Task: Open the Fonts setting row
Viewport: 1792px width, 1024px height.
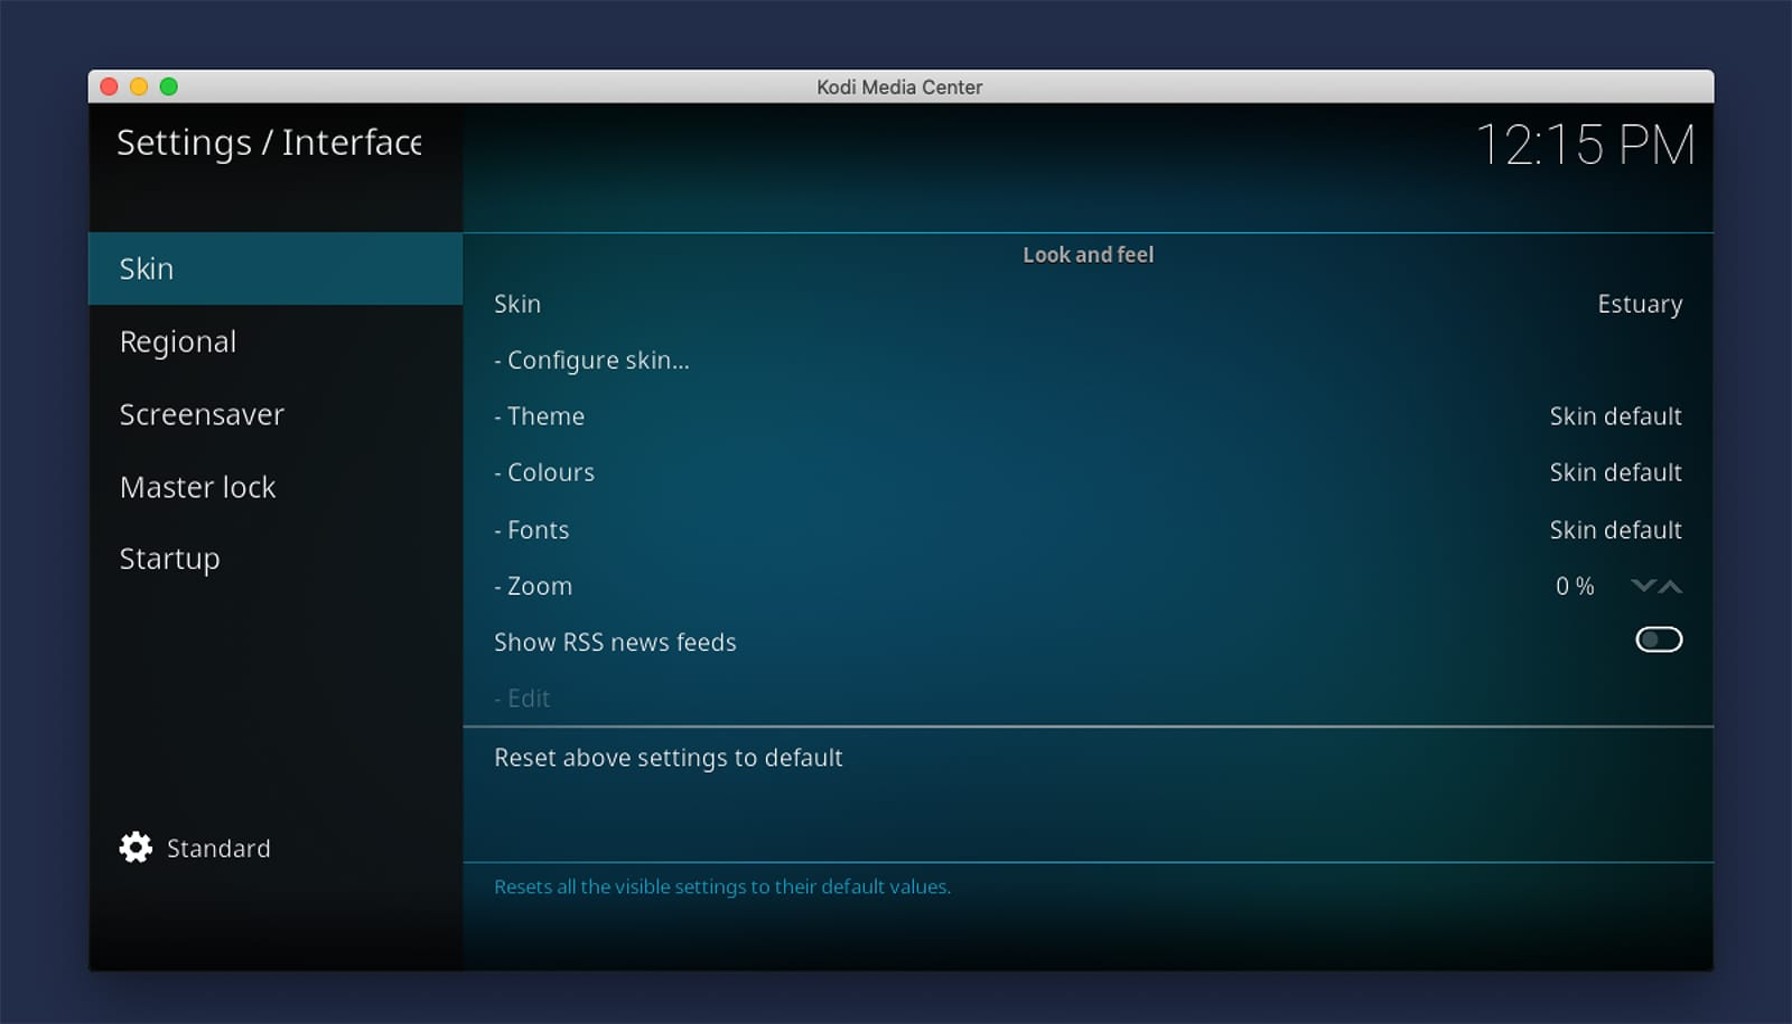Action: point(1088,529)
